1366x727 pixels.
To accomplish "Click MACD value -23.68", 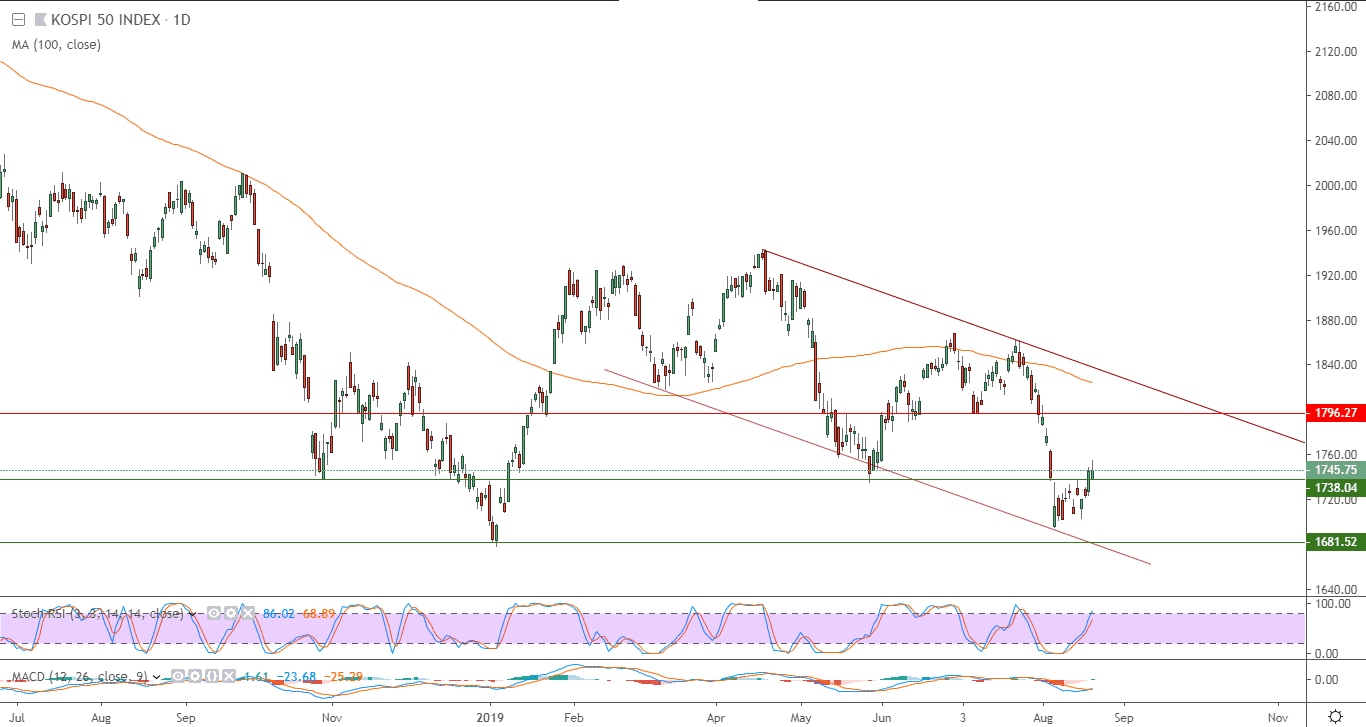I will coord(296,677).
